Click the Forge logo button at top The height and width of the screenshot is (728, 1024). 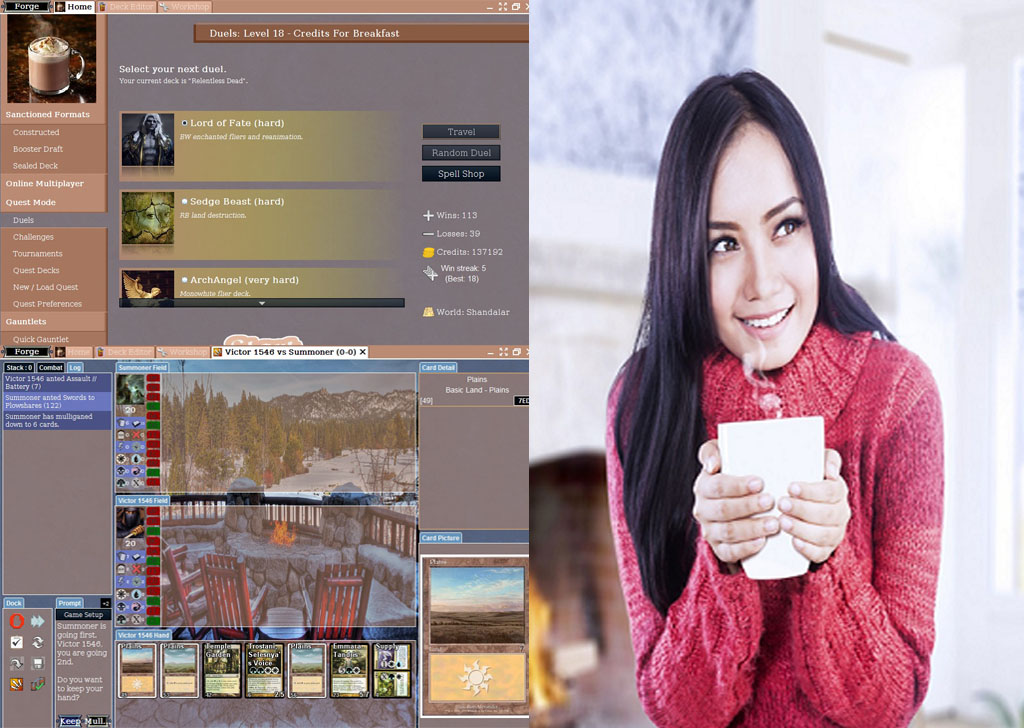26,7
